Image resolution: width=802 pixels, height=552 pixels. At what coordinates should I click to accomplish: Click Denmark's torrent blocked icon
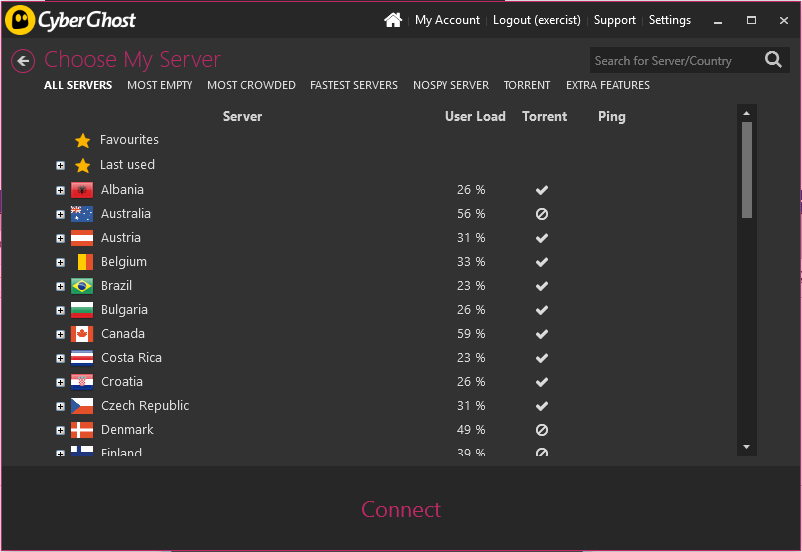542,430
